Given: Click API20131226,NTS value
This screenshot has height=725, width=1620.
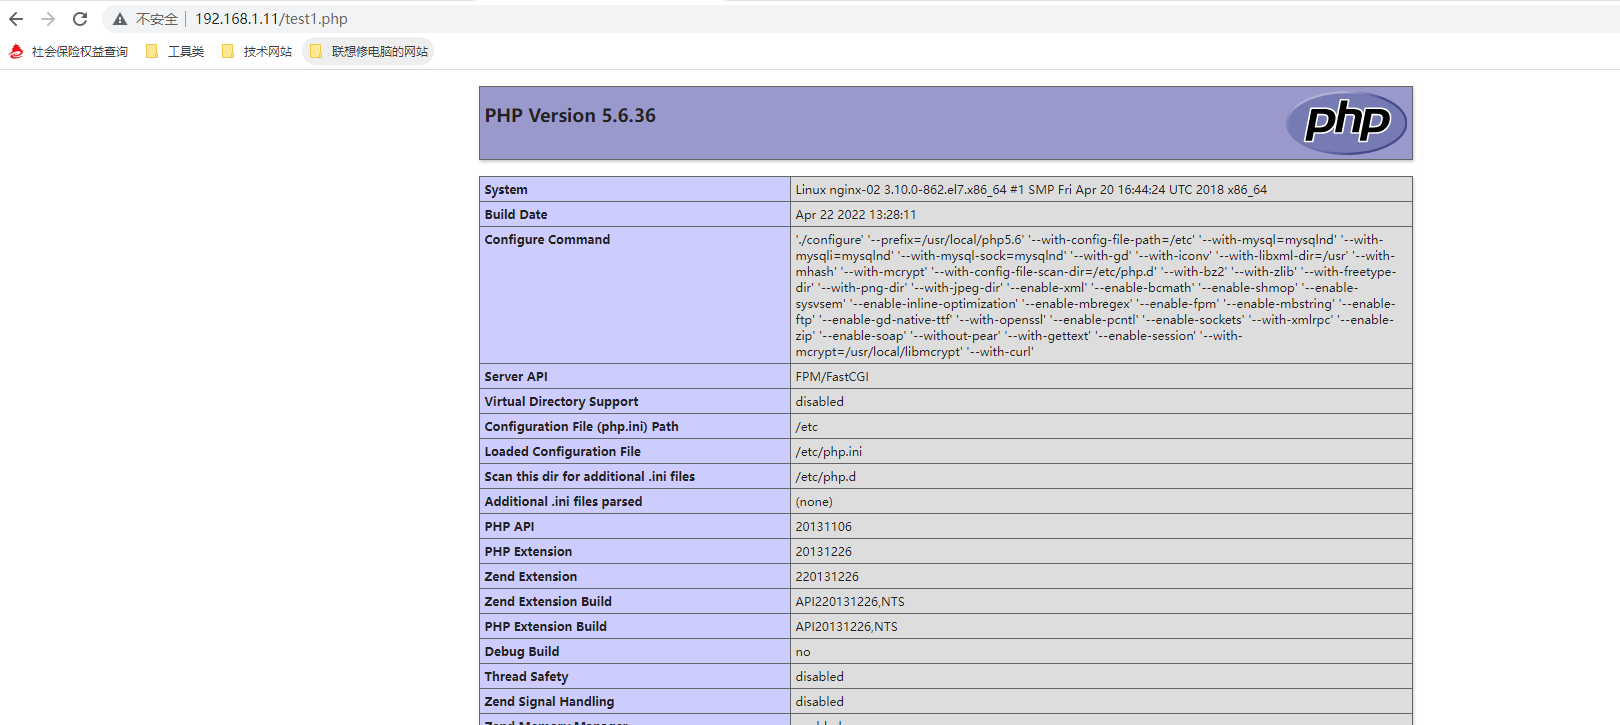Looking at the screenshot, I should pos(847,627).
